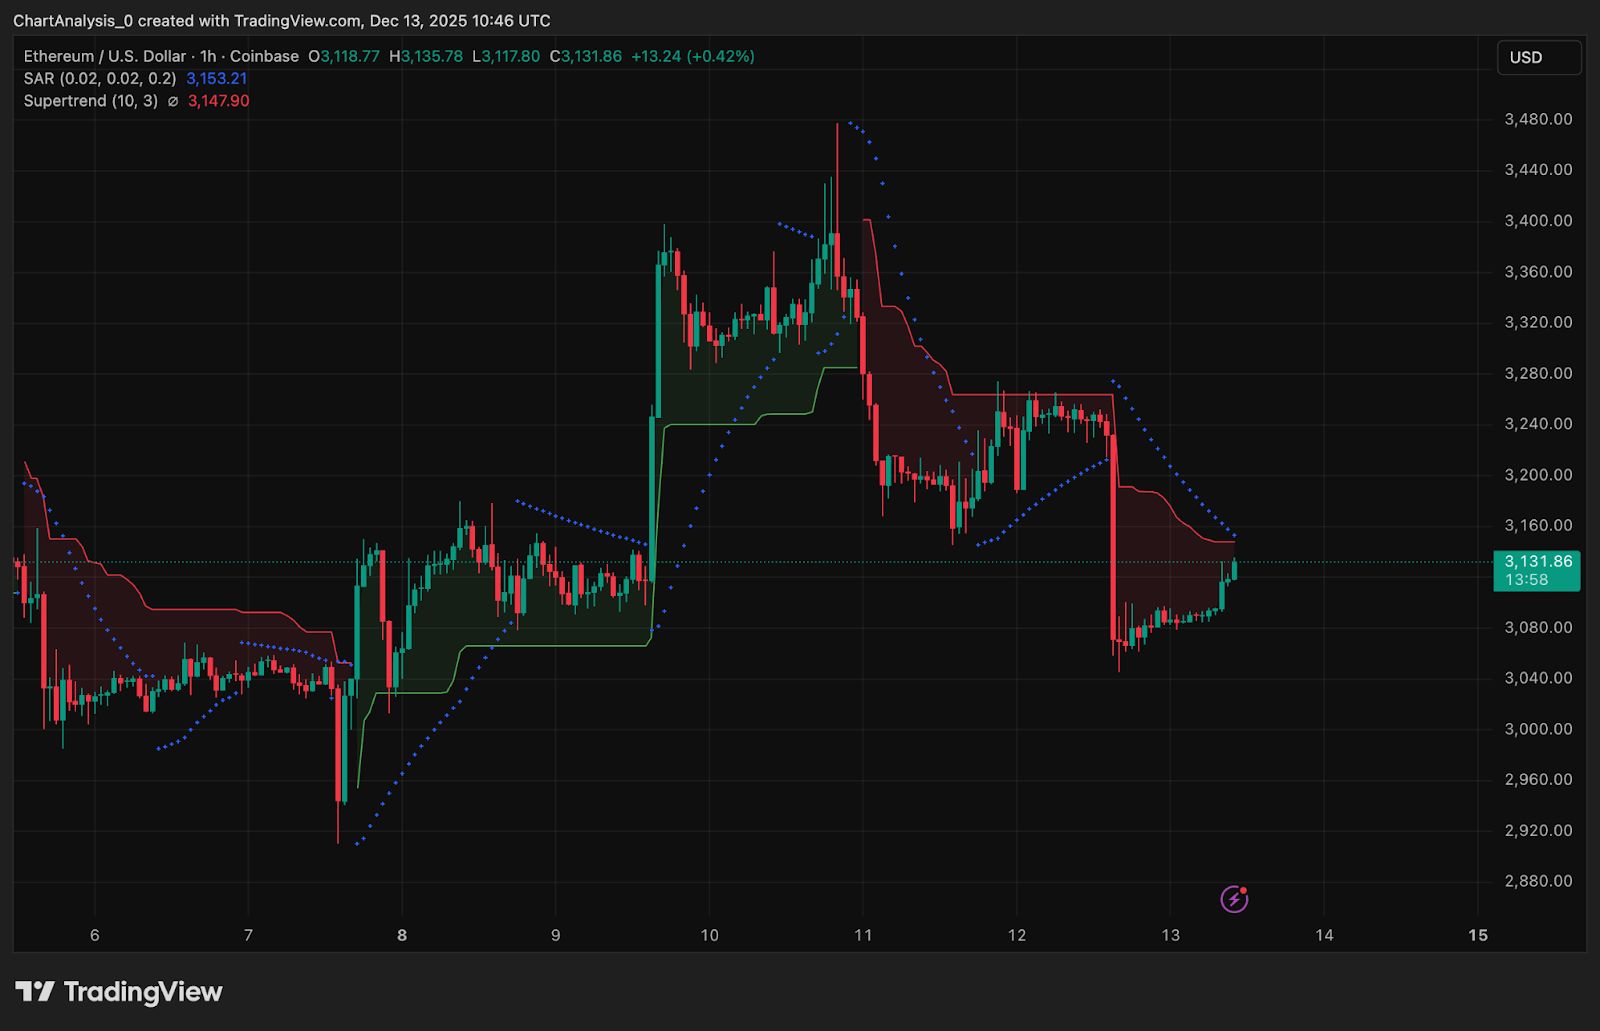Click the ChartAnalysis_0 title text
Image resolution: width=1600 pixels, height=1031 pixels.
click(76, 19)
